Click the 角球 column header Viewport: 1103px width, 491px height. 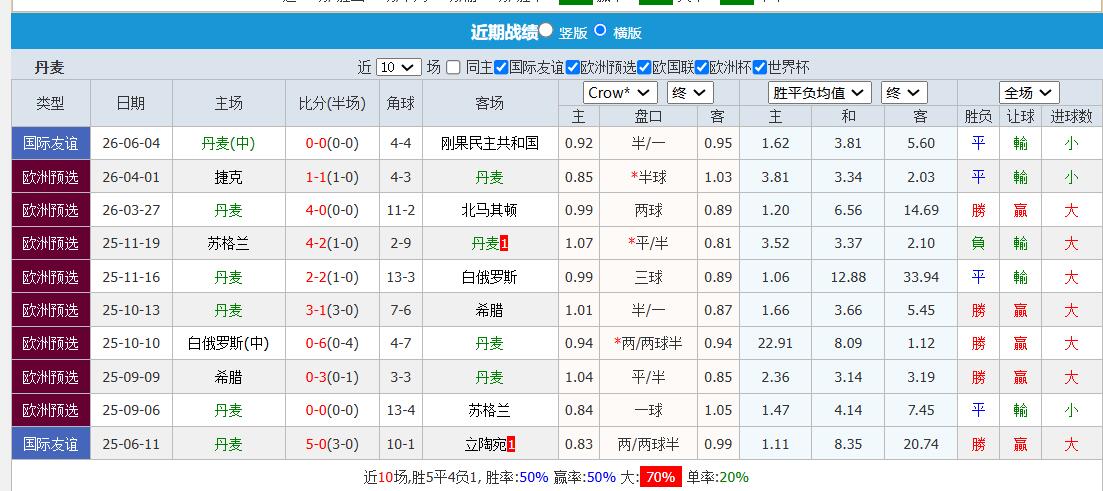401,103
